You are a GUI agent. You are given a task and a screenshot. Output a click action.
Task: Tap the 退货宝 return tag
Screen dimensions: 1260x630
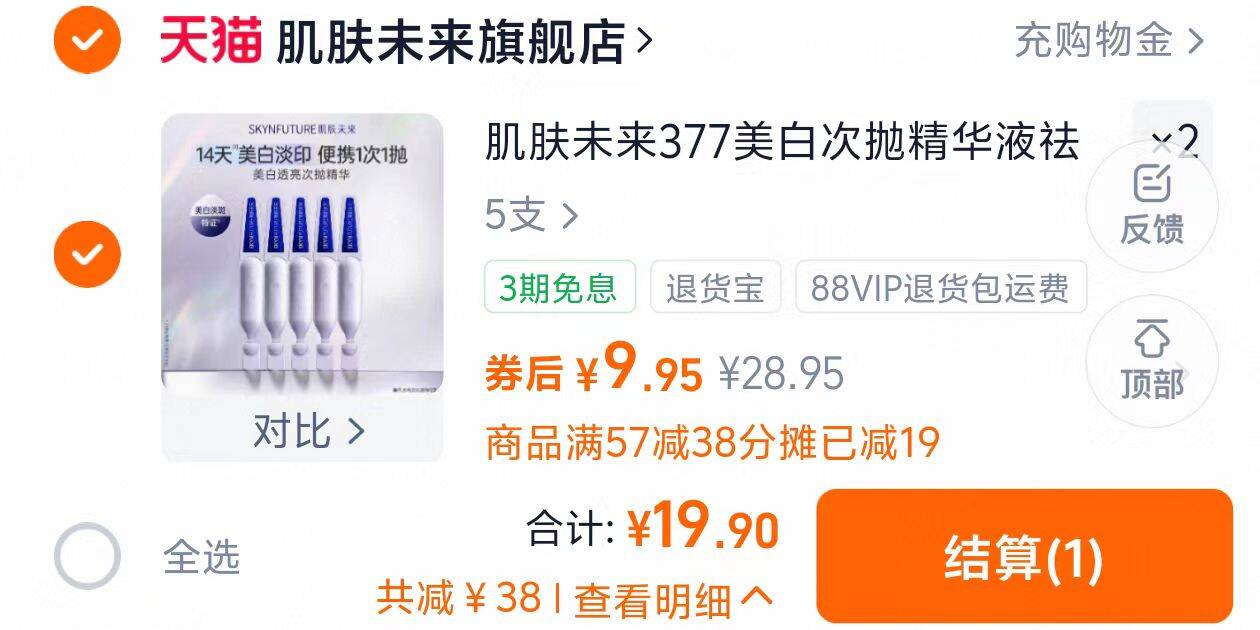coord(714,288)
